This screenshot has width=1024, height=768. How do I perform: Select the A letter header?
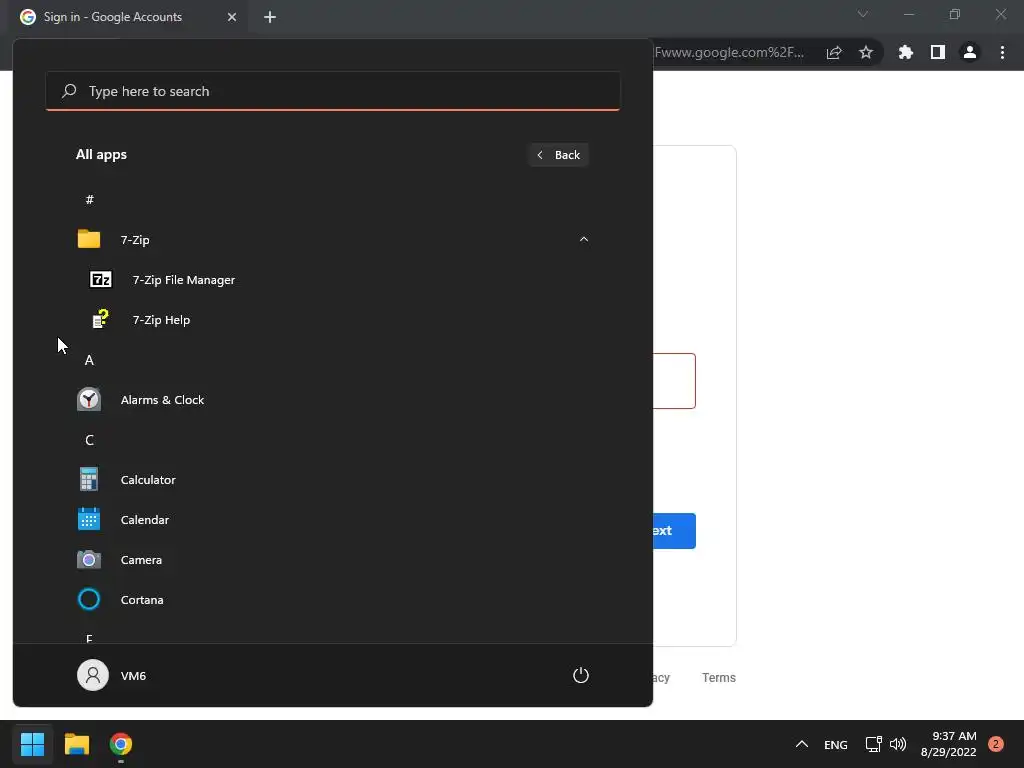click(89, 360)
